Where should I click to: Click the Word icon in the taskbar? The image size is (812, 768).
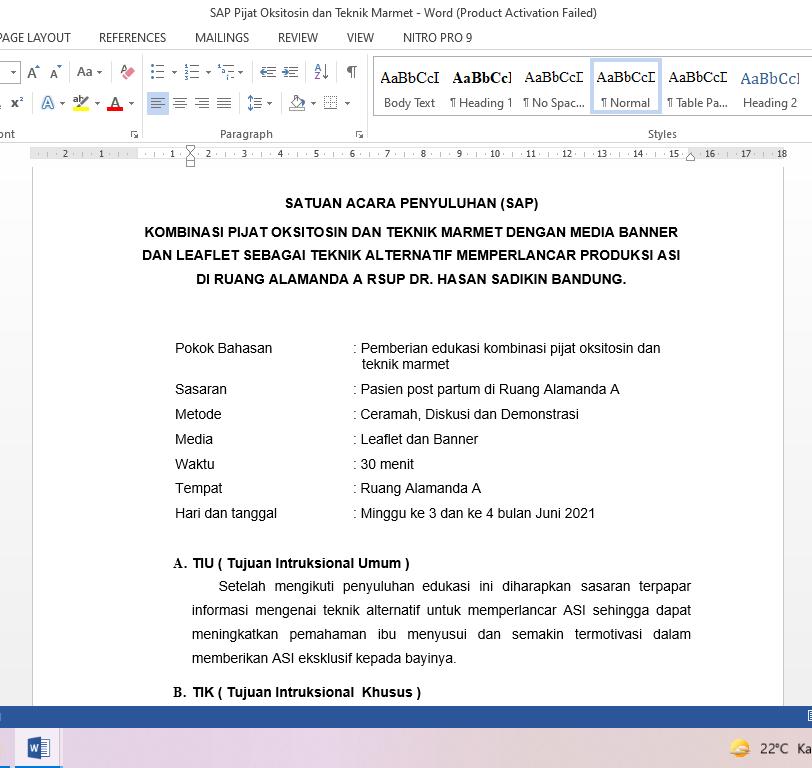point(39,748)
